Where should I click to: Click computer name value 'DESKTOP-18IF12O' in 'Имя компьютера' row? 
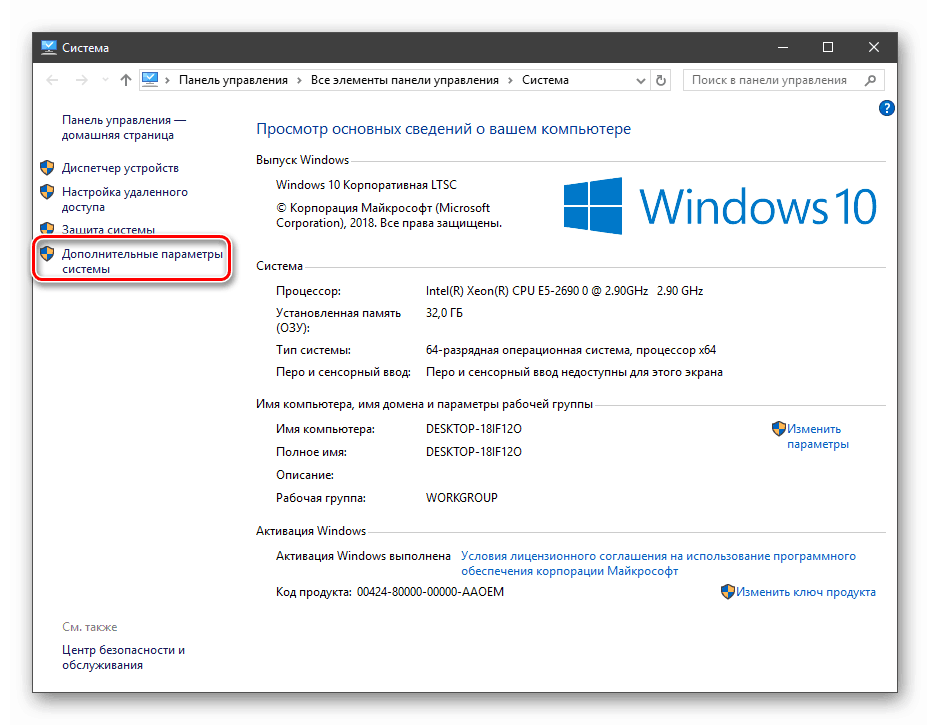pyautogui.click(x=474, y=428)
